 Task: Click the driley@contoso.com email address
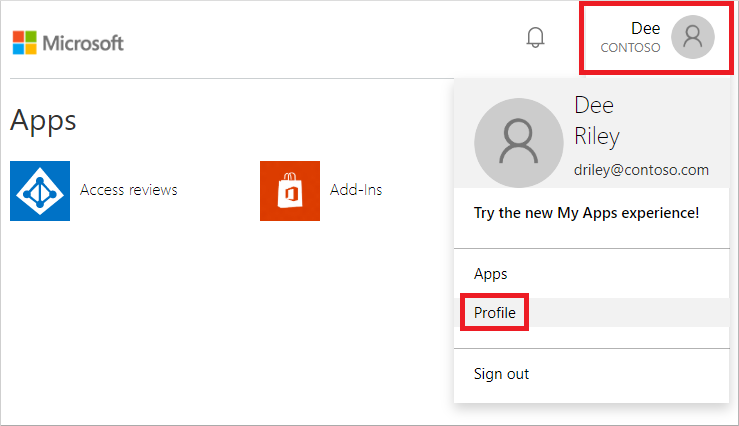click(641, 170)
